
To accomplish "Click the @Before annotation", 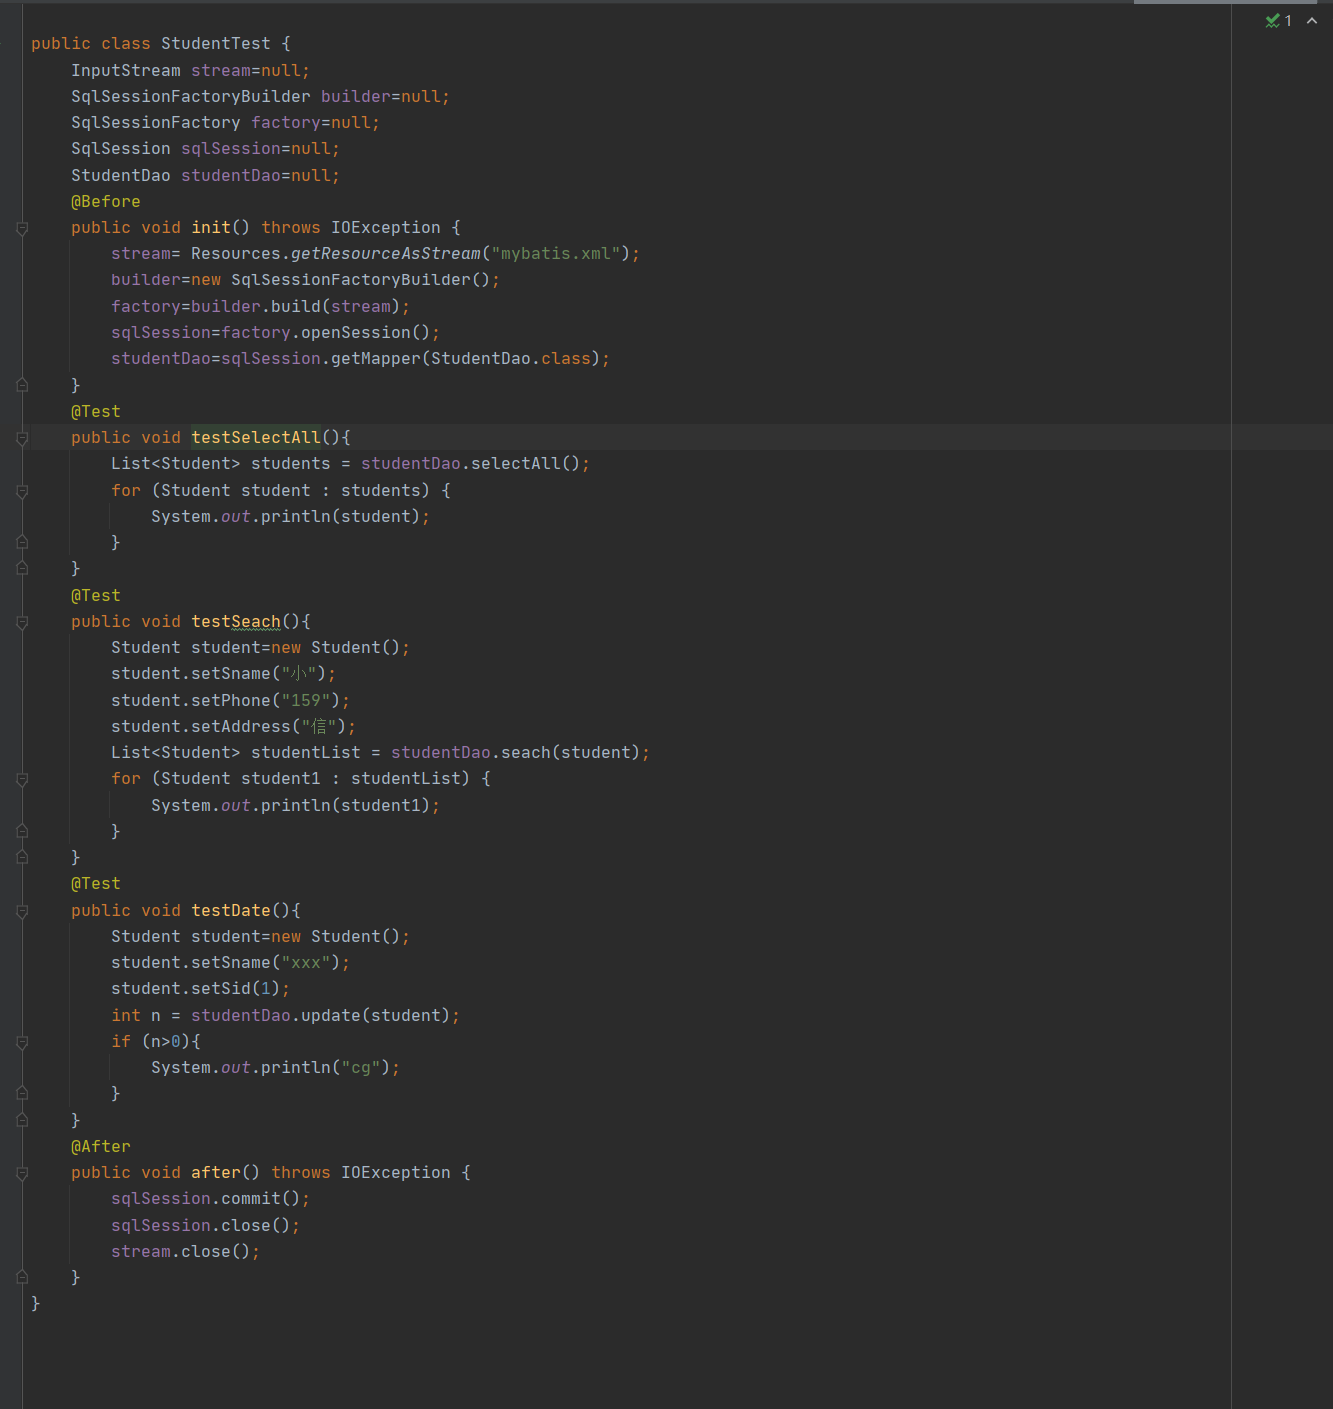I will tap(106, 202).
